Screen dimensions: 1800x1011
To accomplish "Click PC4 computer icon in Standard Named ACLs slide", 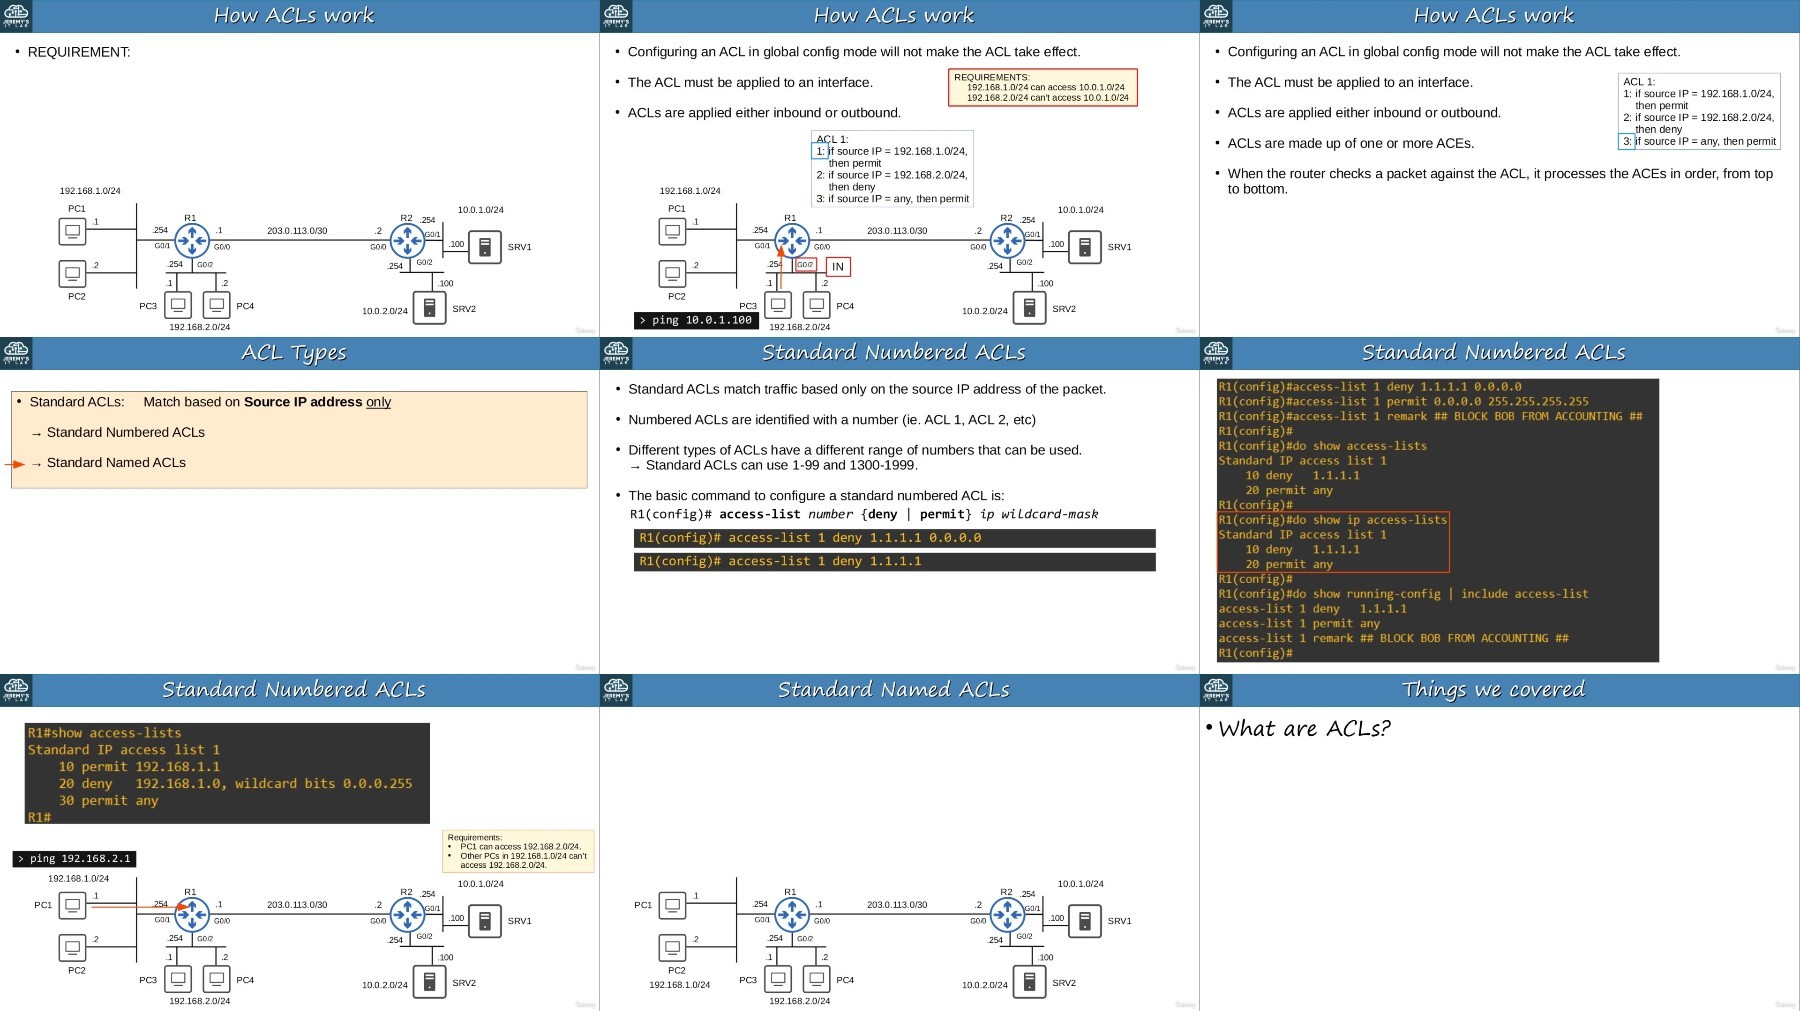I will (x=817, y=979).
